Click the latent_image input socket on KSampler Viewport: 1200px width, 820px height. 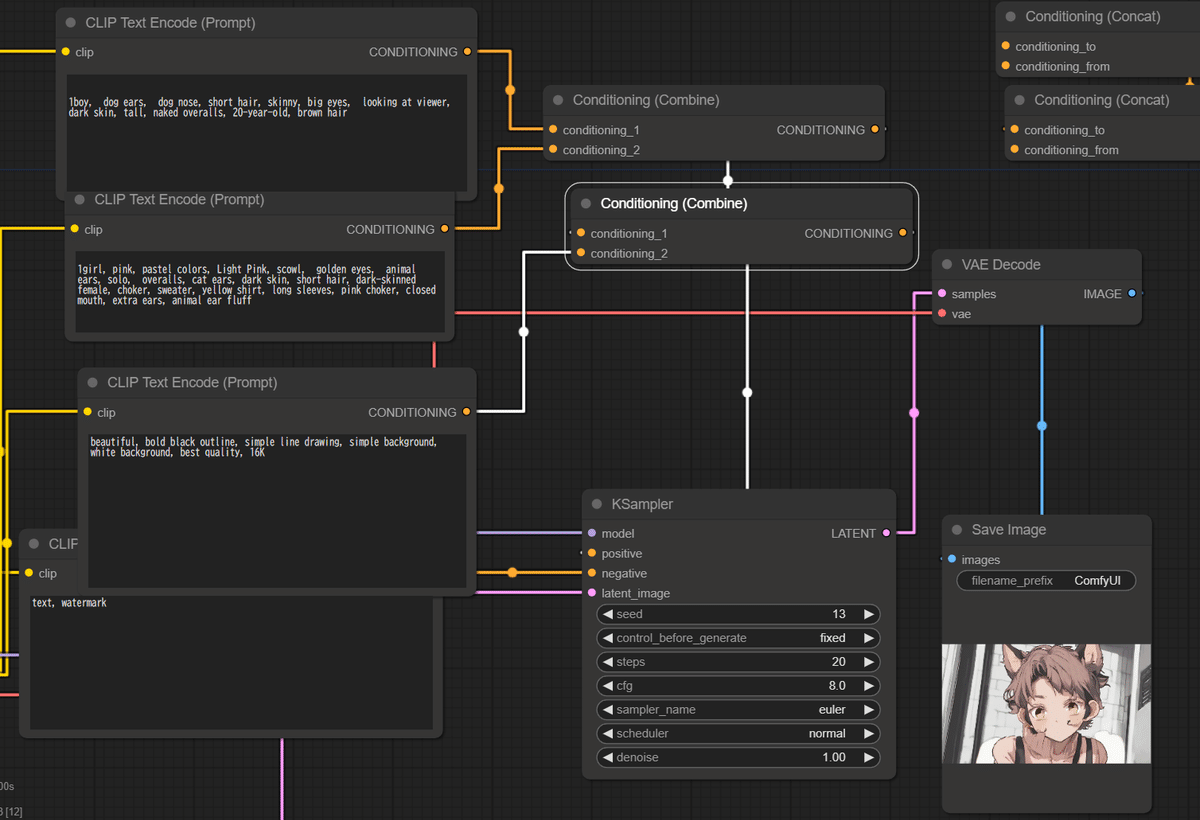tap(592, 593)
